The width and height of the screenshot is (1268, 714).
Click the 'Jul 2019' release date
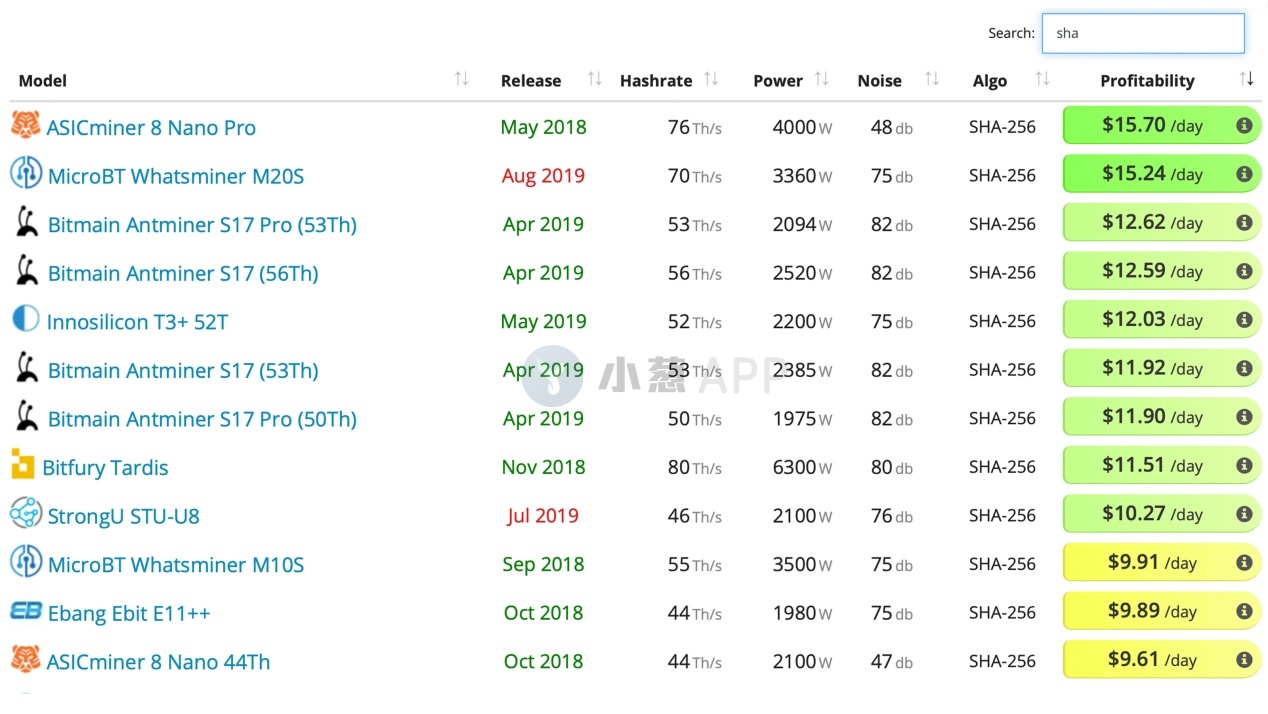[543, 516]
